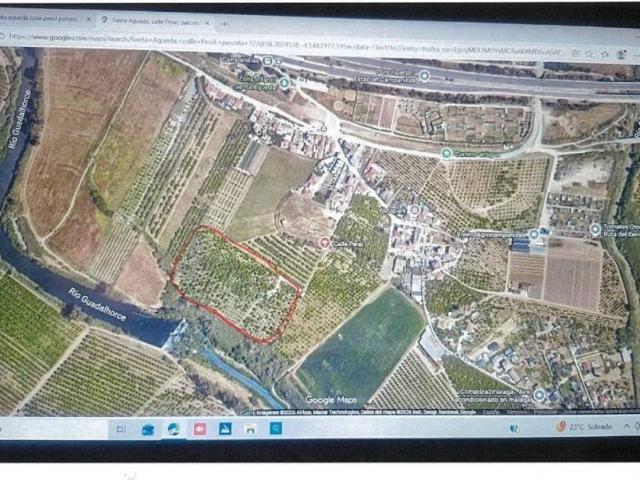
Task: Click the Campanillas train station icon
Action: pyautogui.click(x=268, y=60)
